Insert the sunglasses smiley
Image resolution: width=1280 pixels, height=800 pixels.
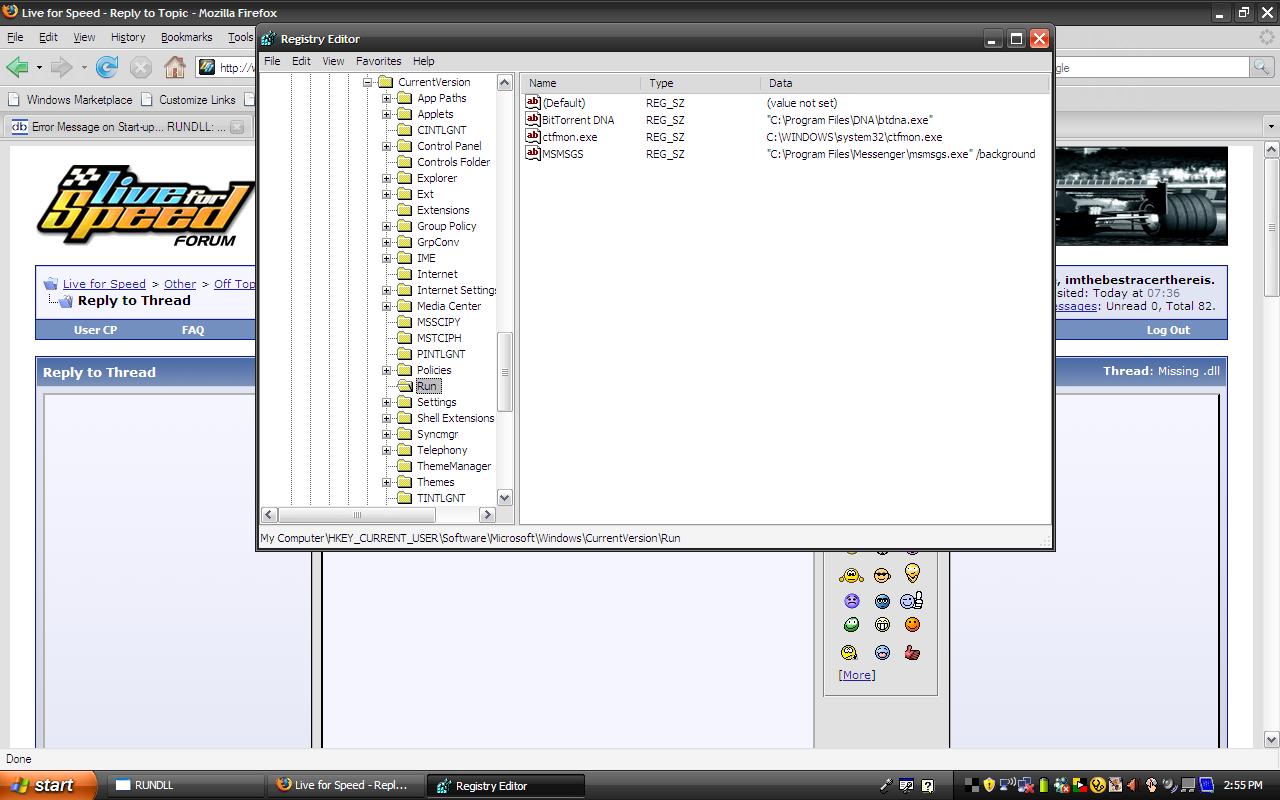point(882,575)
